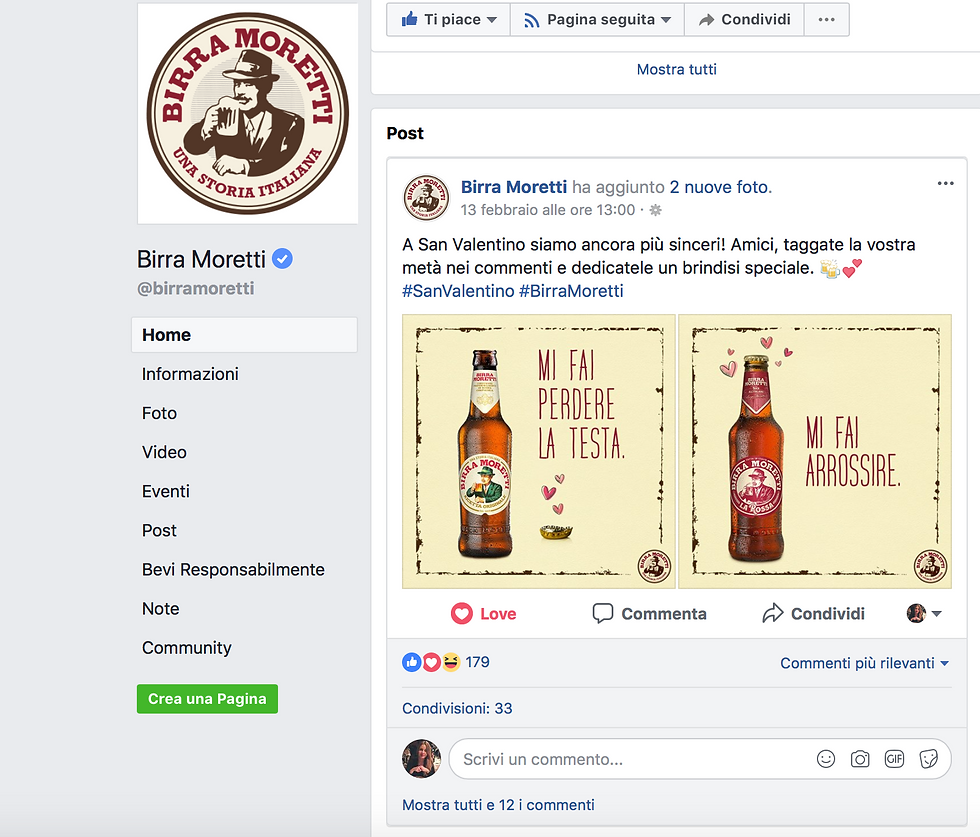Viewport: 980px width, 837px height.
Task: Open the Eventi sidebar section
Action: click(x=165, y=491)
